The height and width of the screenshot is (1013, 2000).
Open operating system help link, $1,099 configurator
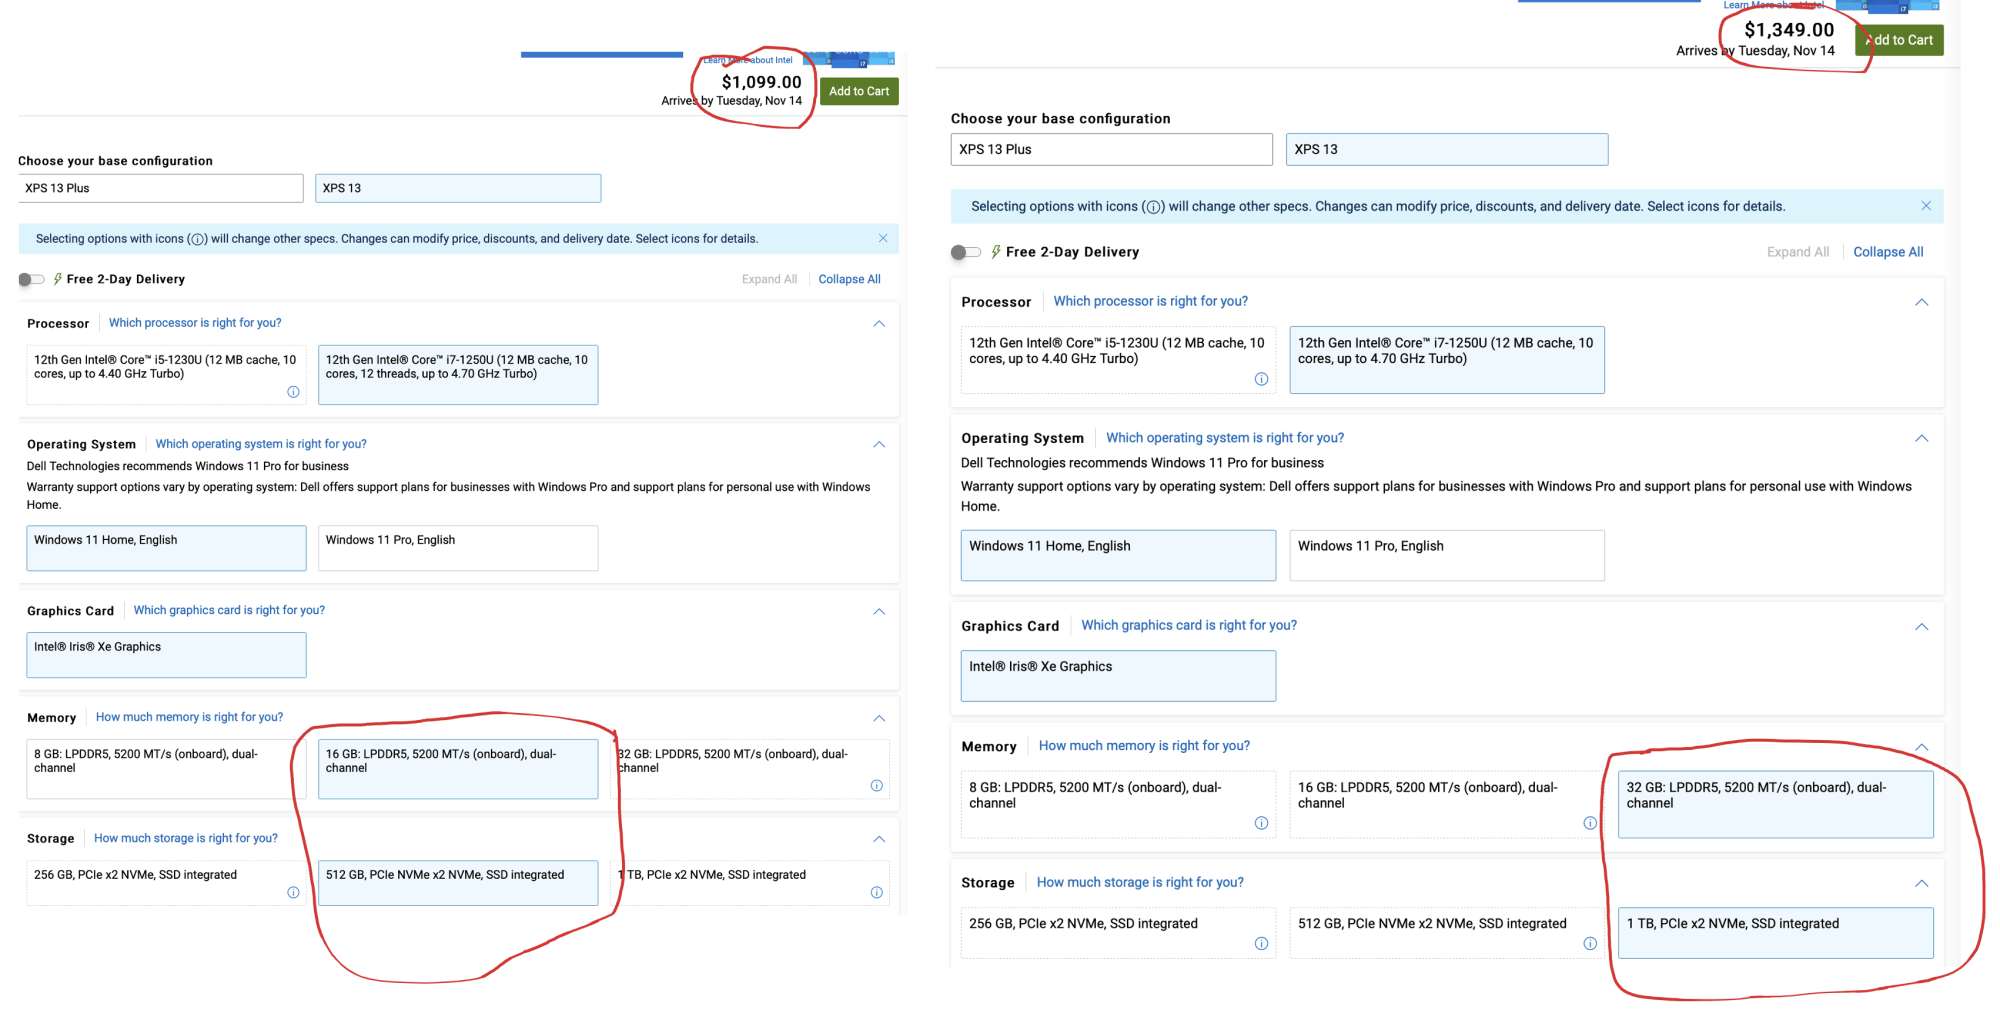pos(261,444)
